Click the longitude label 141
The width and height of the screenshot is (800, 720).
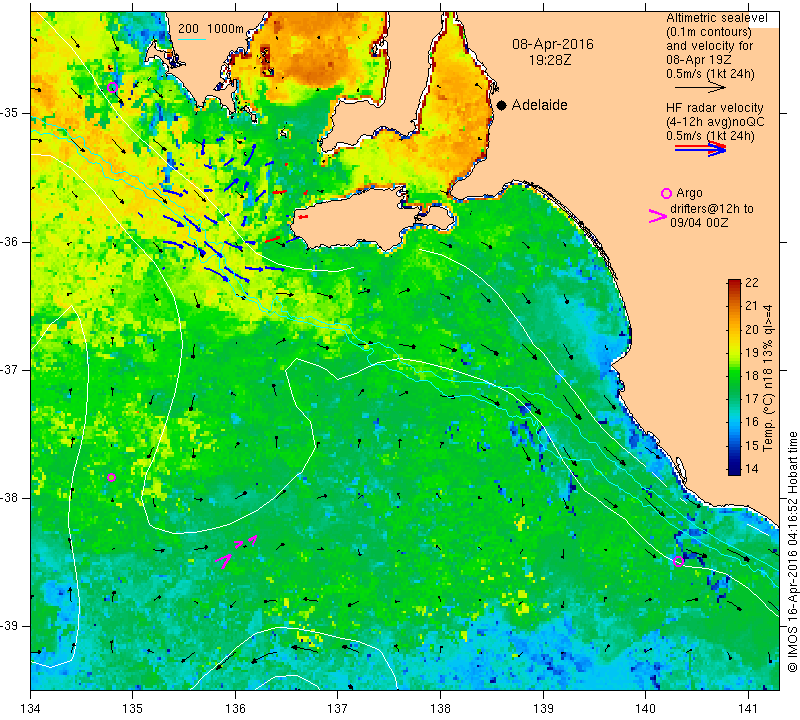[748, 709]
